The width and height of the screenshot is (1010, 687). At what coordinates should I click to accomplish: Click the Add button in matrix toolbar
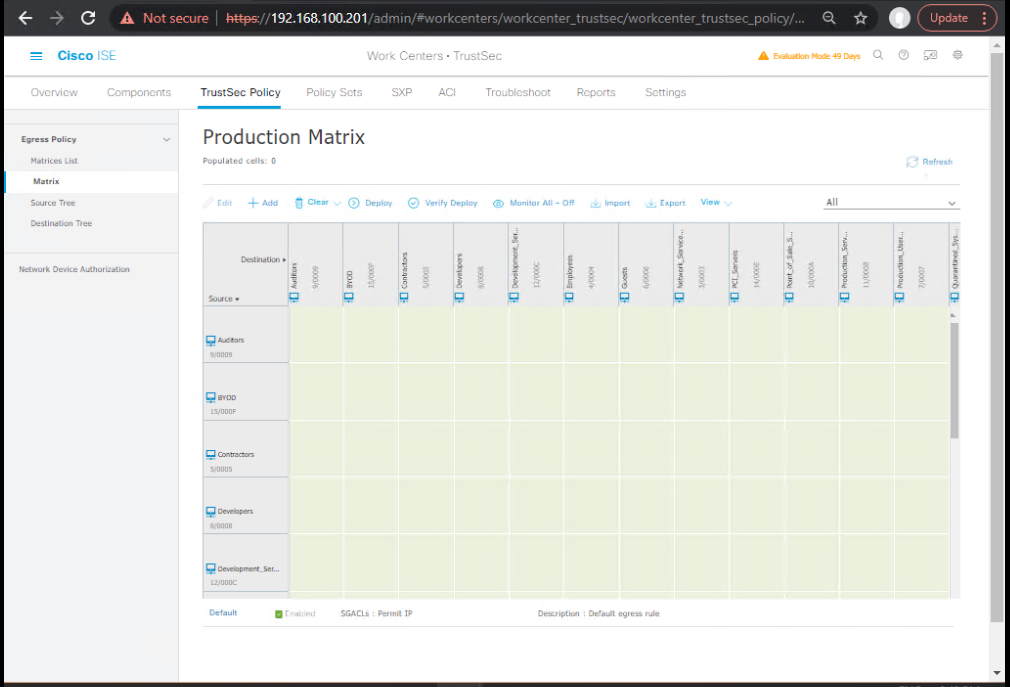click(263, 203)
